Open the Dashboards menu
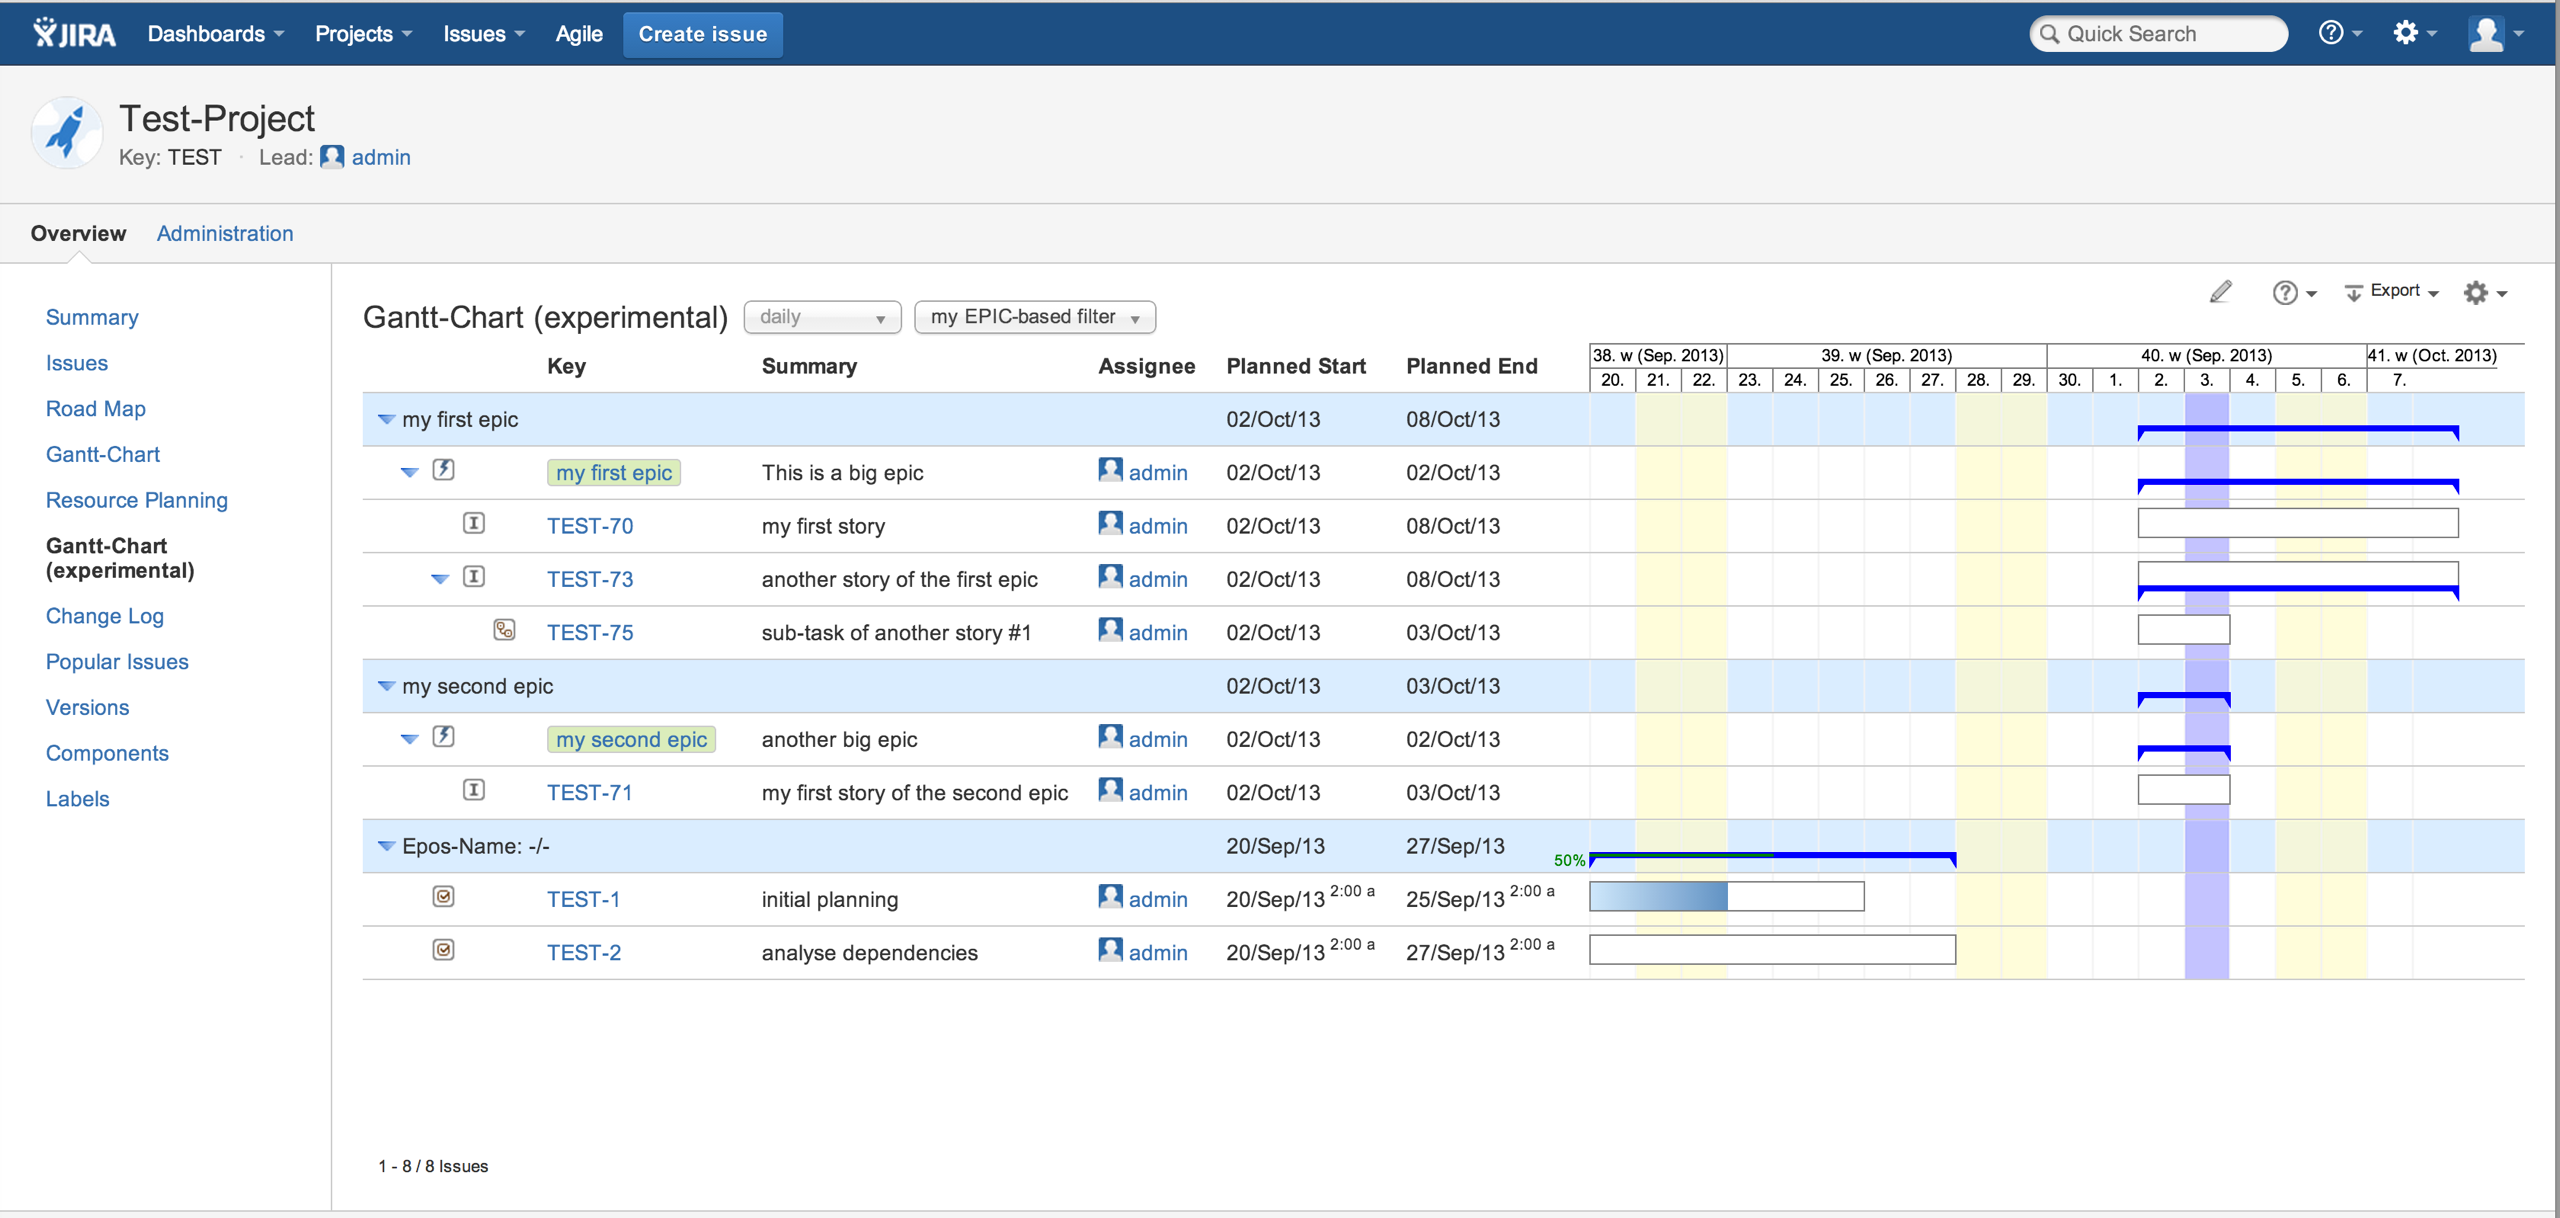 coord(216,34)
